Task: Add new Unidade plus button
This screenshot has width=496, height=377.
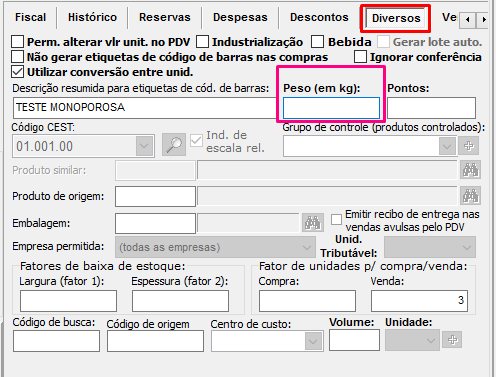Action: click(452, 340)
